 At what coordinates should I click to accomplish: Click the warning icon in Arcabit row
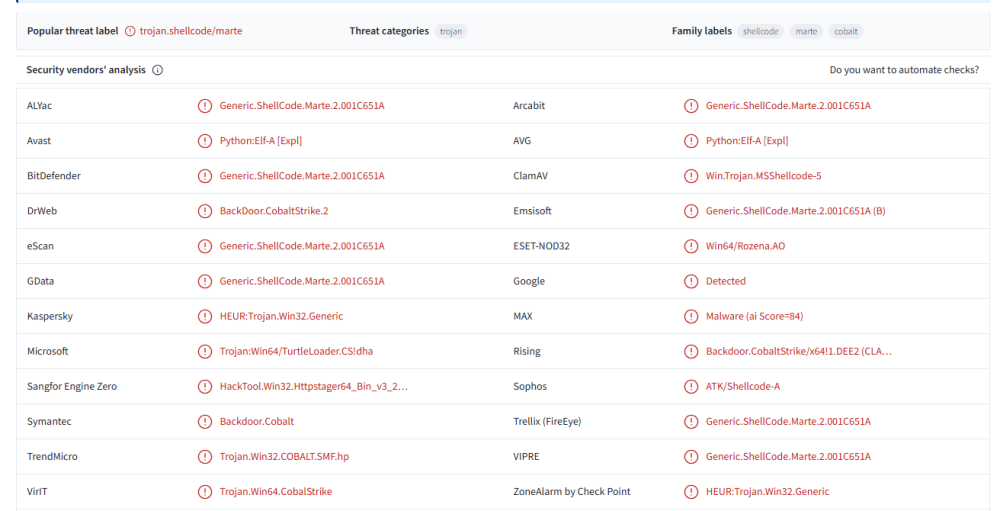[x=691, y=106]
